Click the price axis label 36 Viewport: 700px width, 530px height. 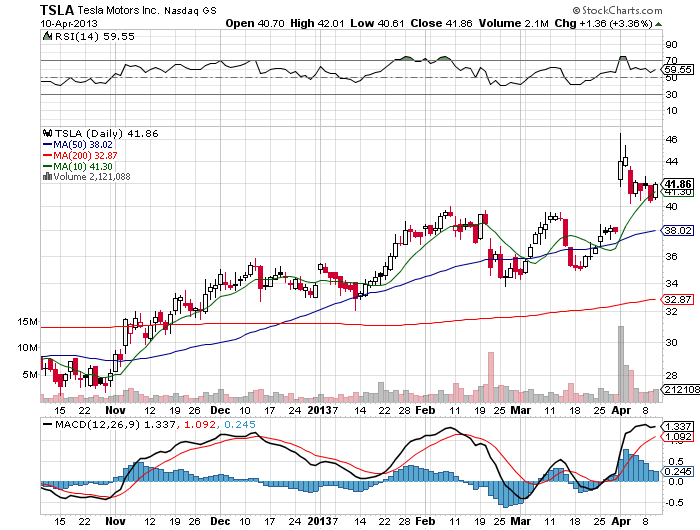671,256
